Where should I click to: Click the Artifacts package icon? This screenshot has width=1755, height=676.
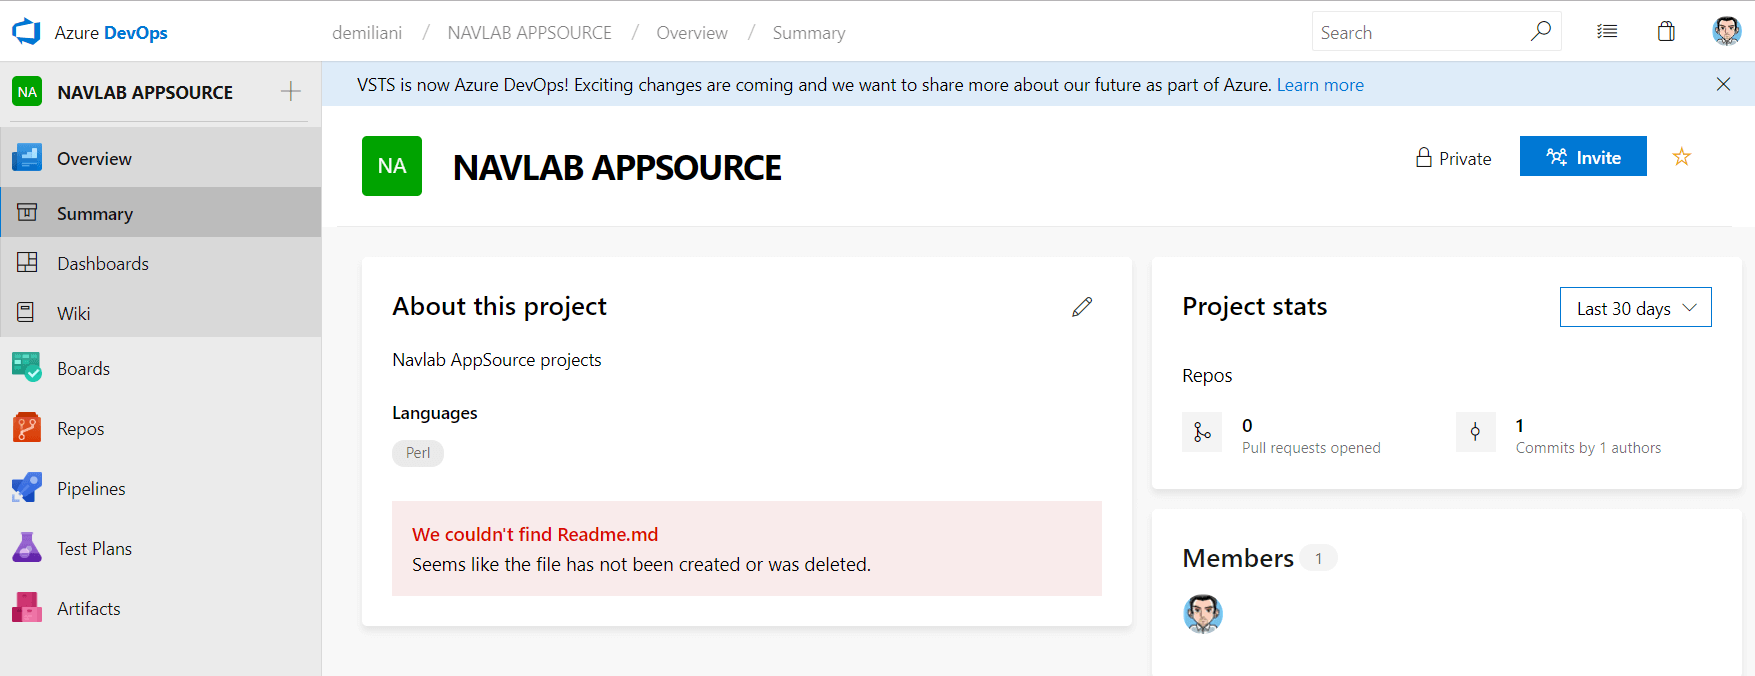coord(27,607)
